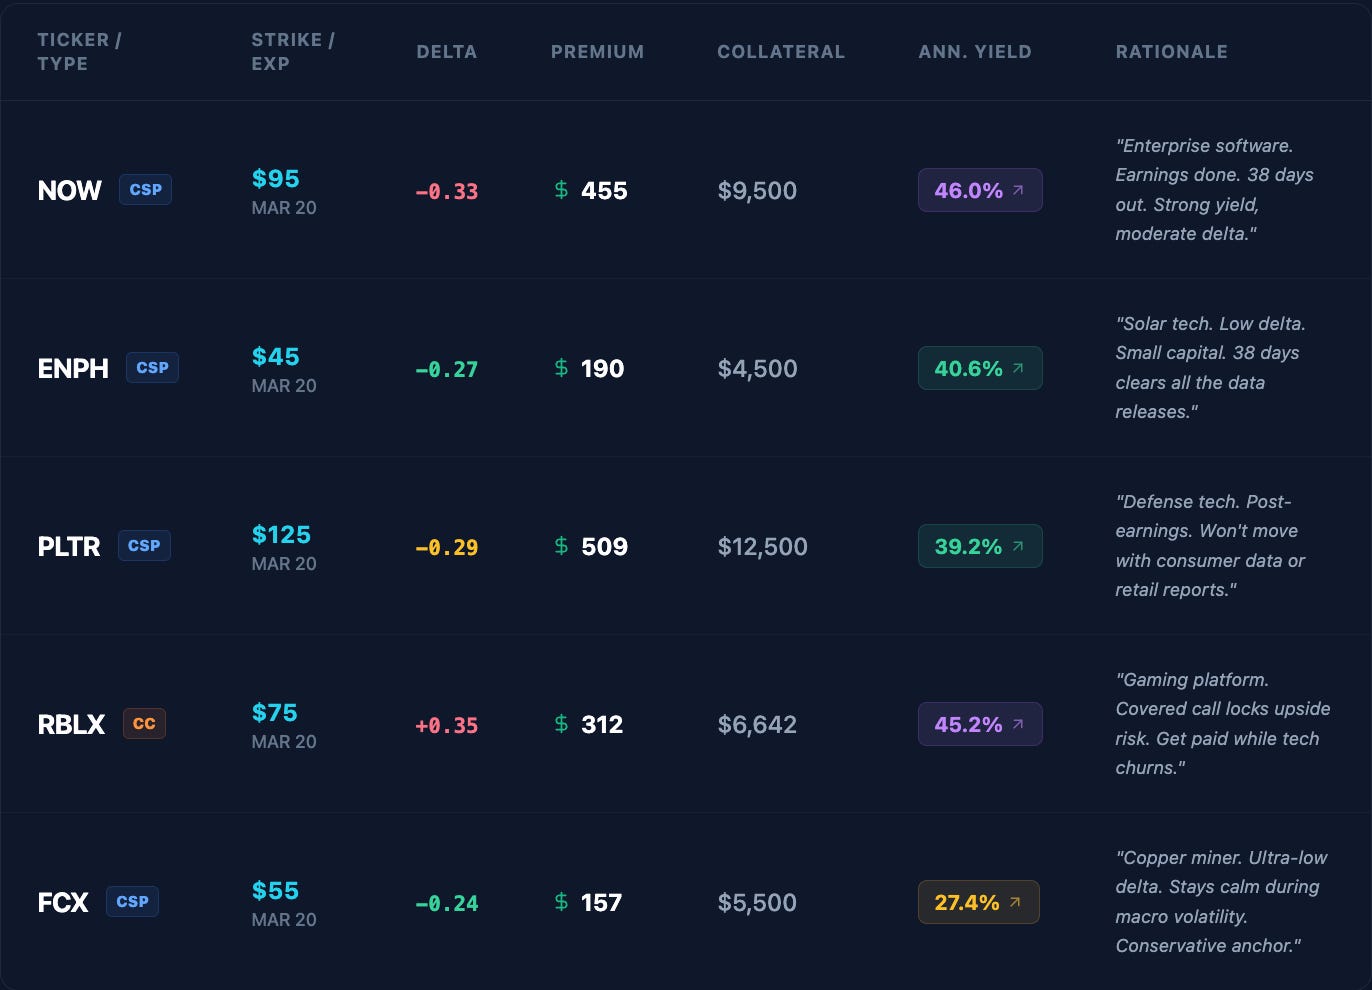The image size is (1372, 990).
Task: Click the $9,500 collateral amount
Action: [x=757, y=190]
